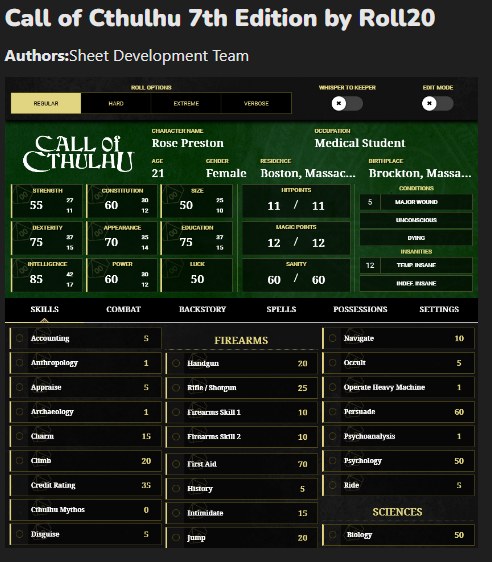Click the Dexterity dice icon

tap(22, 233)
